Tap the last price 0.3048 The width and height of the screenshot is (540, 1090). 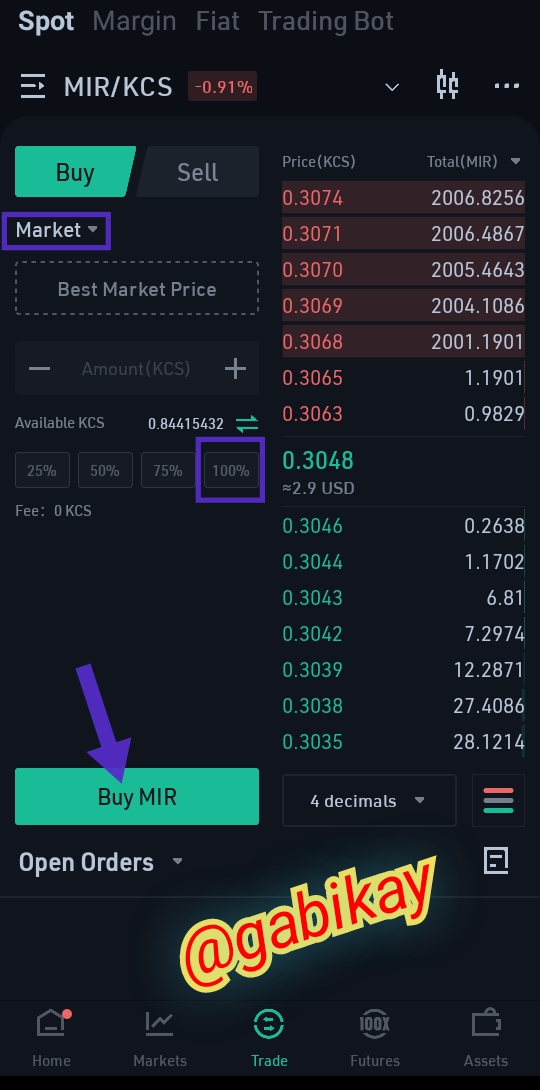318,460
